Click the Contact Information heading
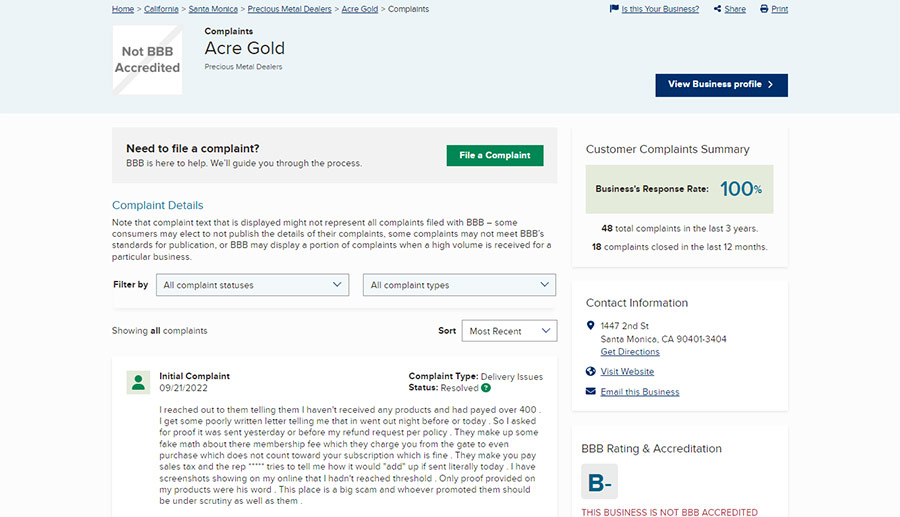Screen dimensions: 900x517 pos(637,303)
